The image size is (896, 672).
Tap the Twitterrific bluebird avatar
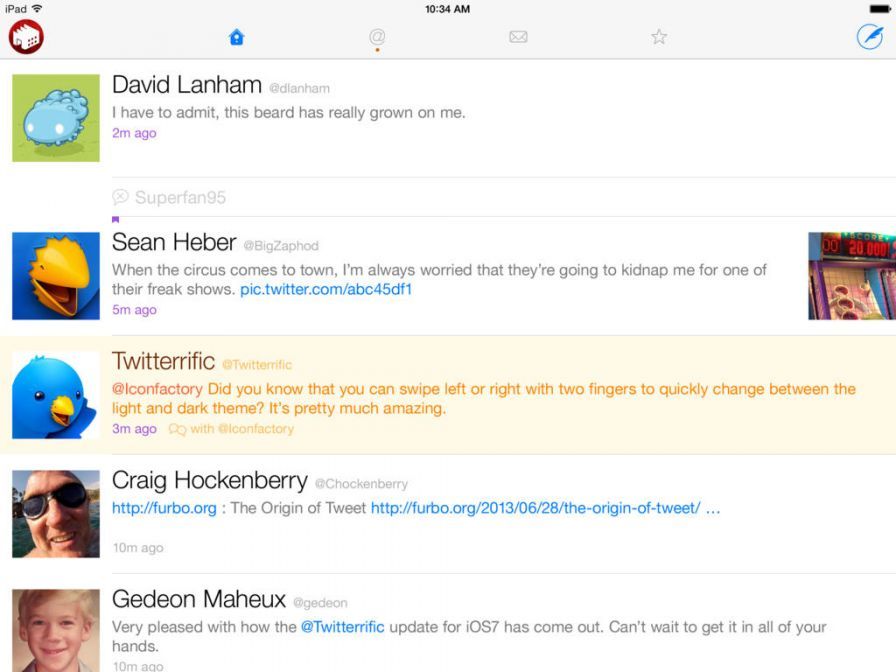coord(55,393)
